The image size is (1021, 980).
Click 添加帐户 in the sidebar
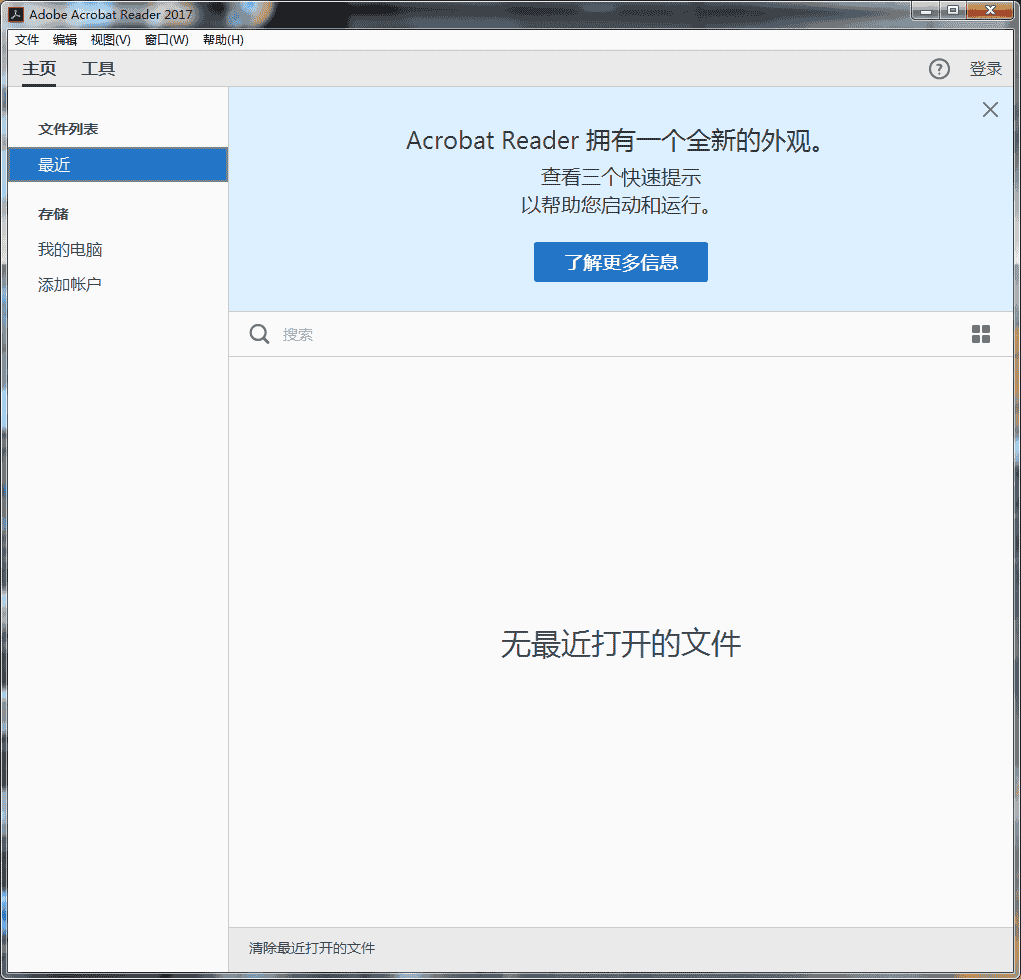click(x=70, y=285)
